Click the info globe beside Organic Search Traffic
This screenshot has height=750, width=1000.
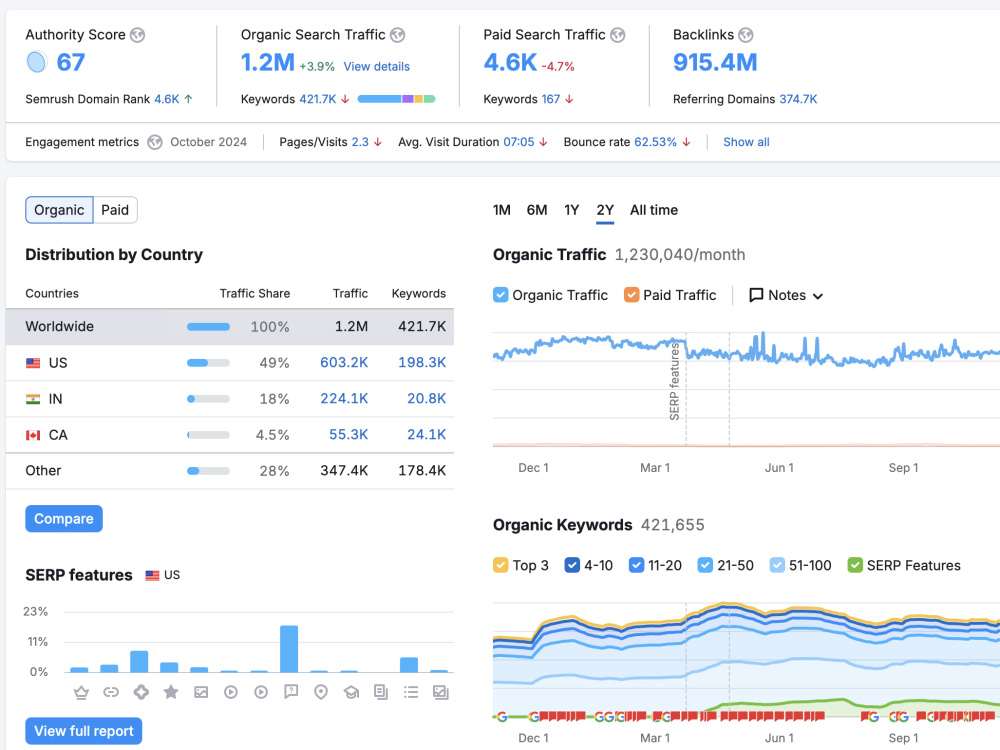[397, 35]
